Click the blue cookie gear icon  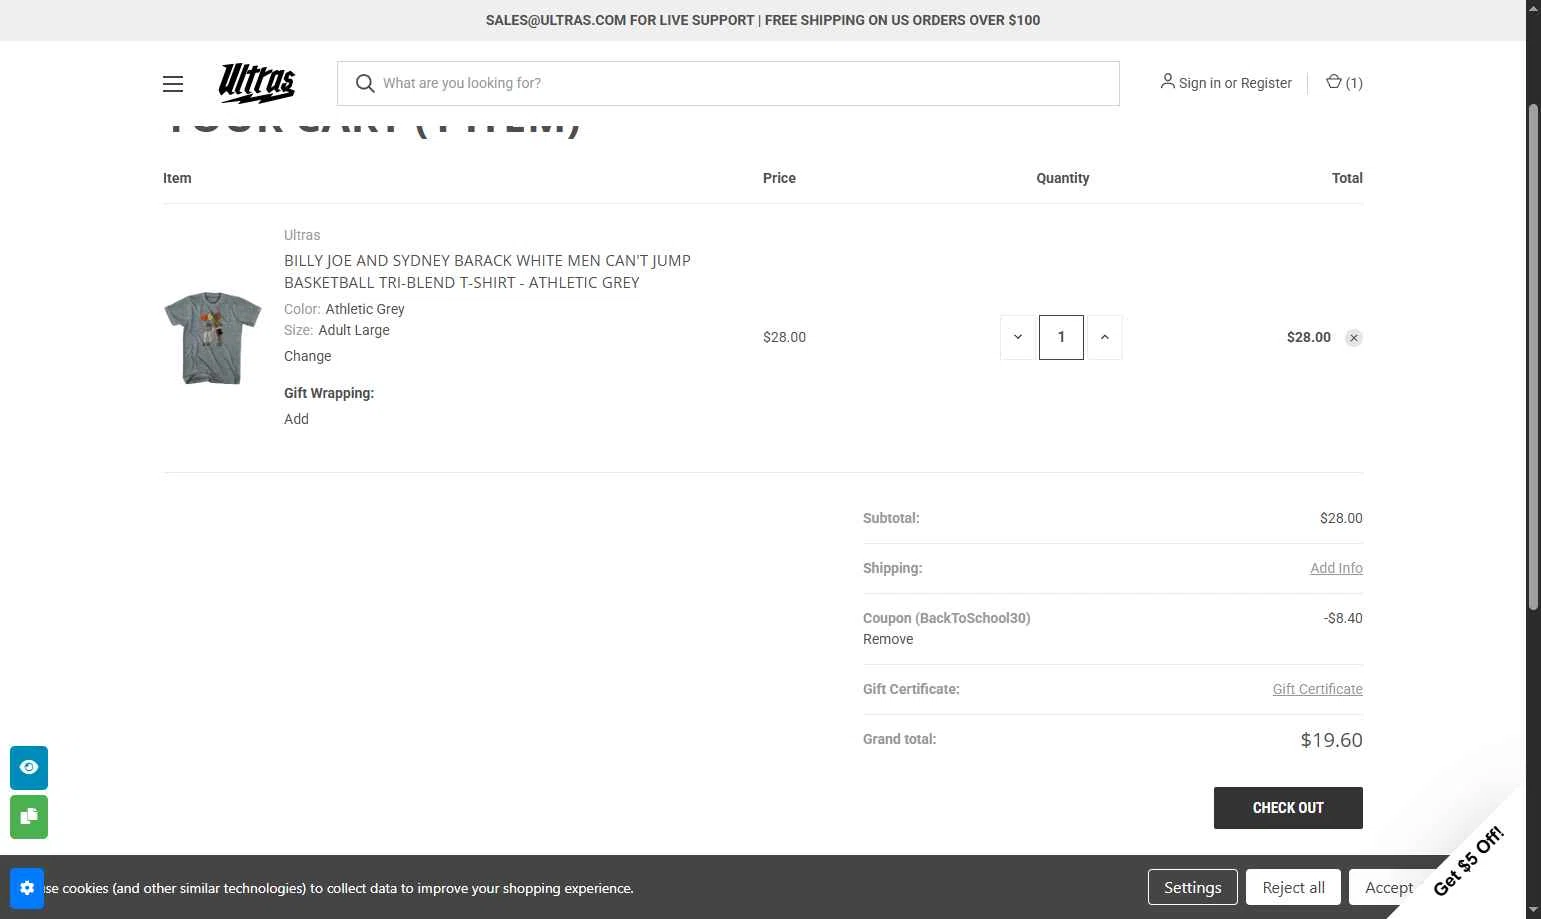point(27,888)
